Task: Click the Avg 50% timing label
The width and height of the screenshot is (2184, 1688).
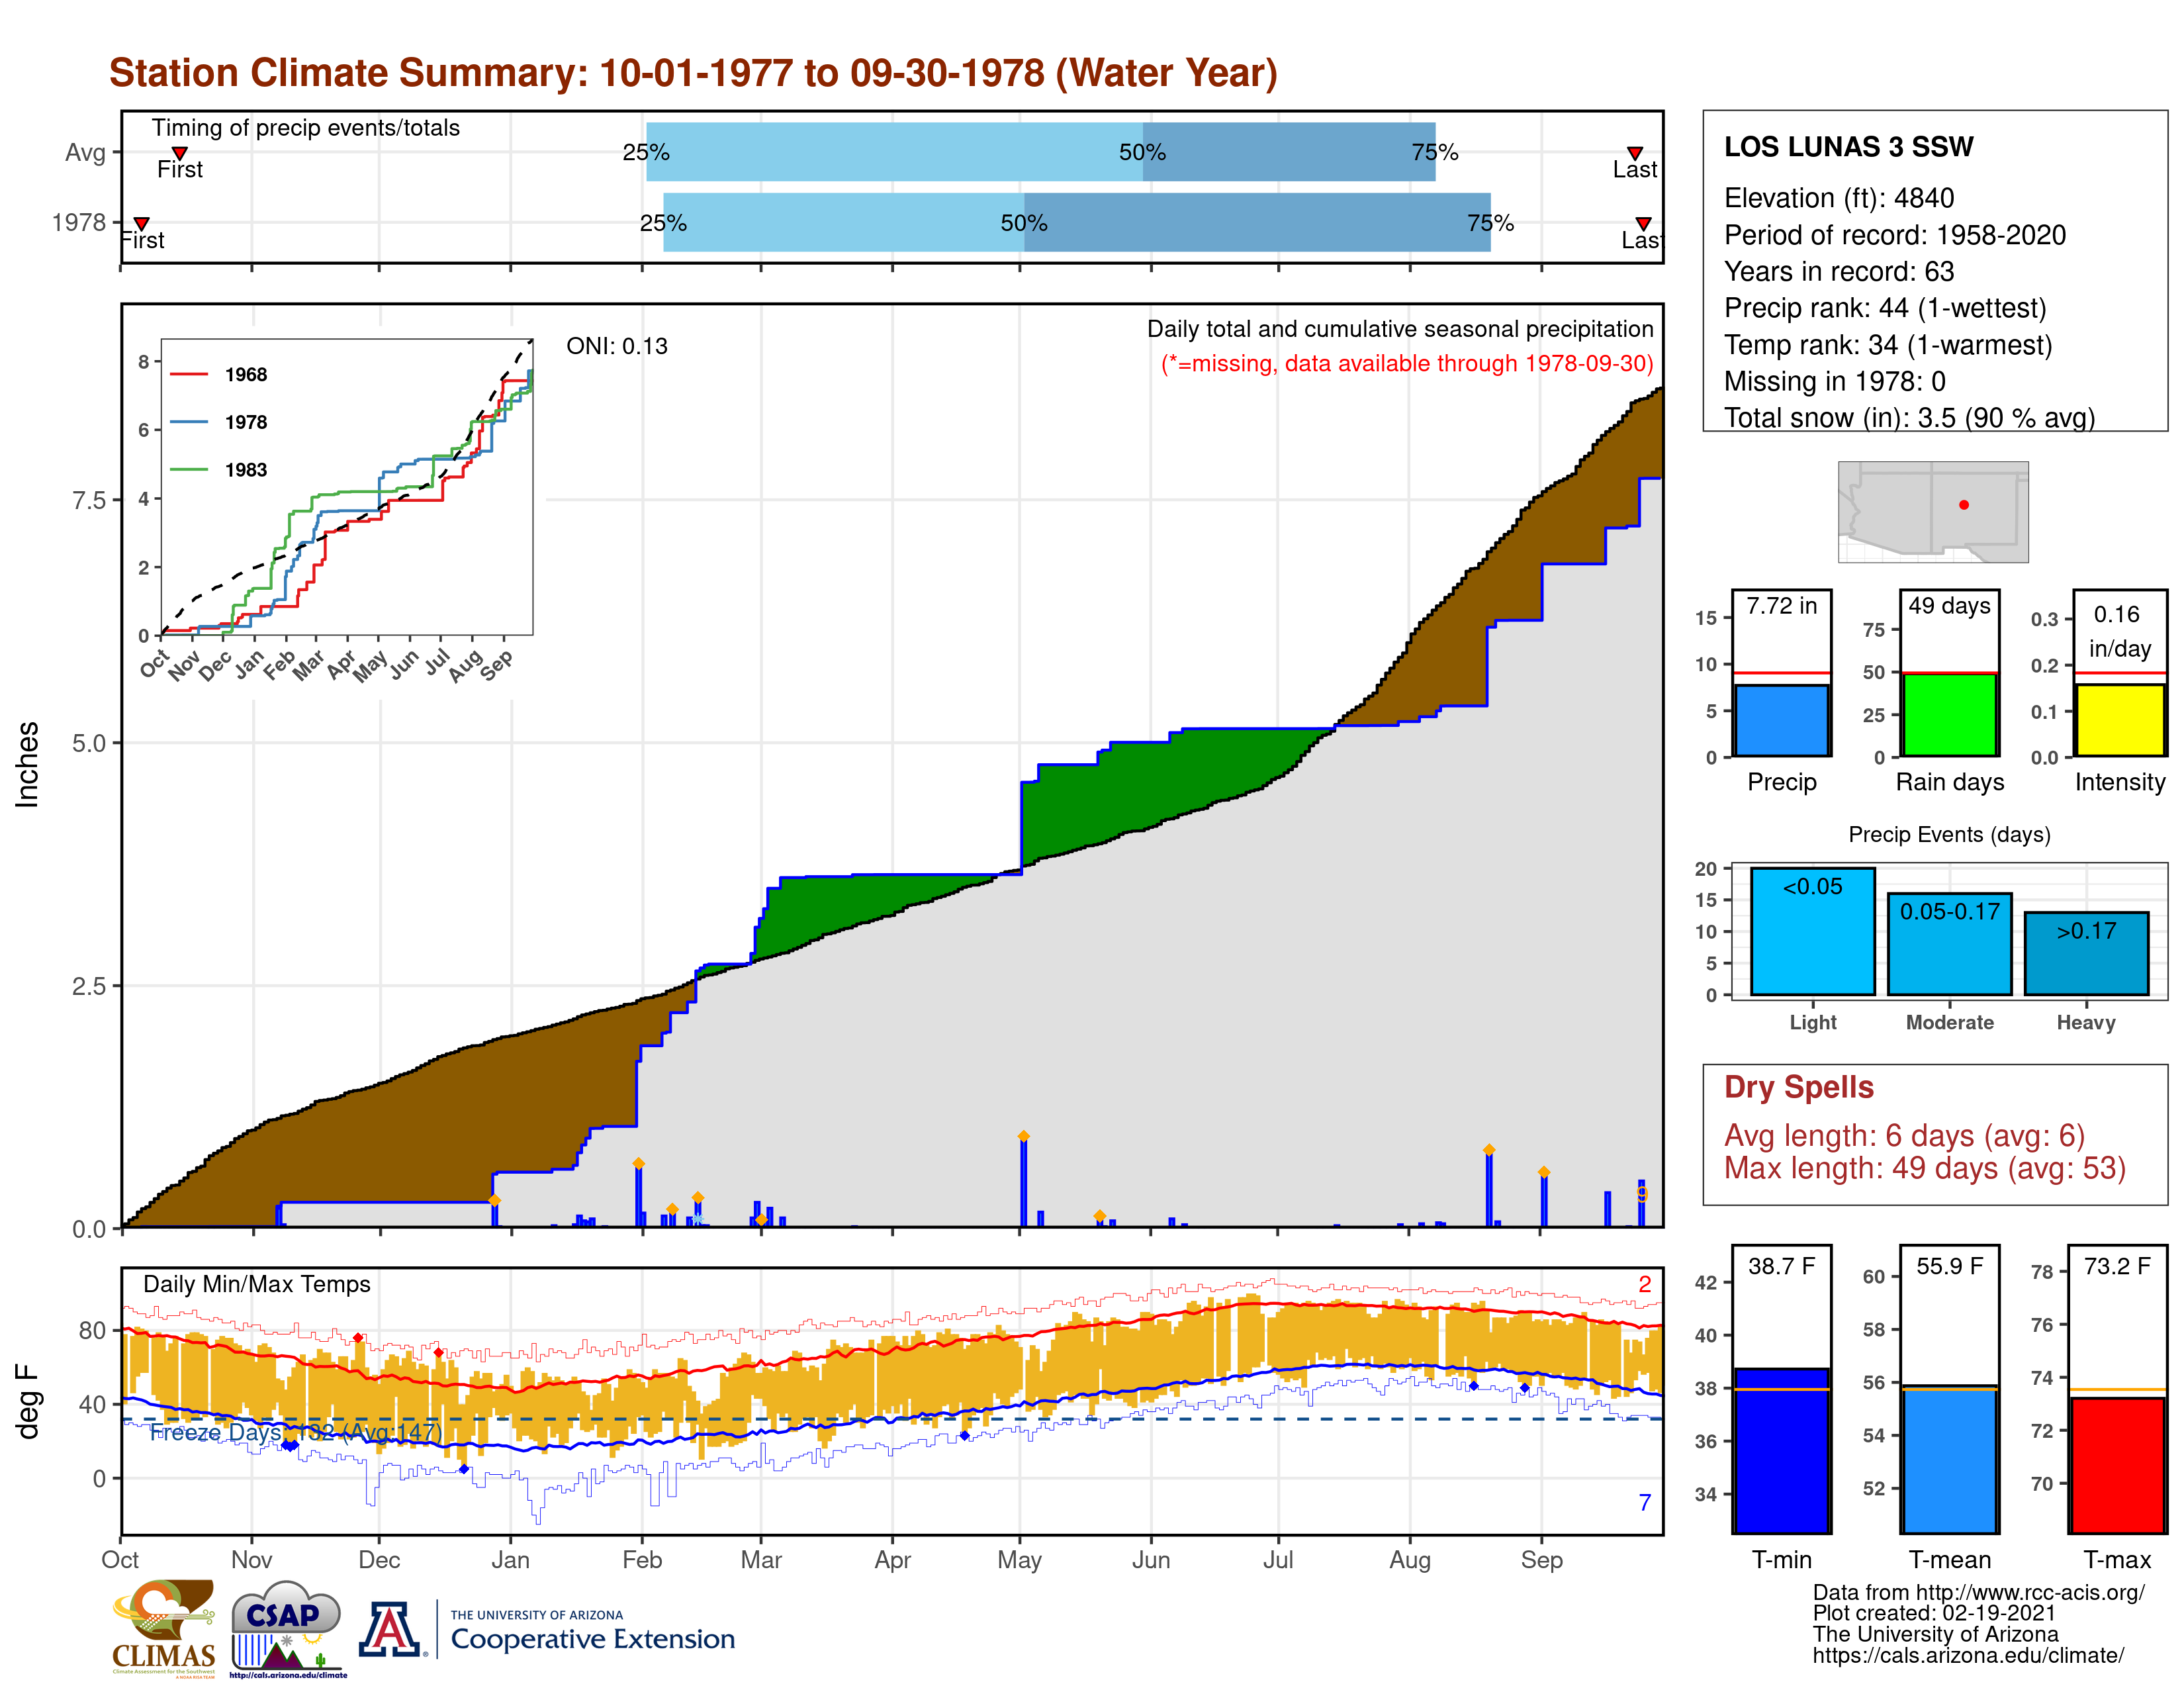Action: click(1142, 152)
